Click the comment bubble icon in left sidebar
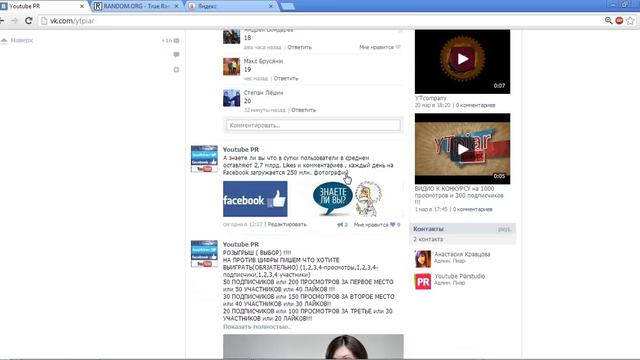Screen dimensions: 640x360 tap(176, 55)
